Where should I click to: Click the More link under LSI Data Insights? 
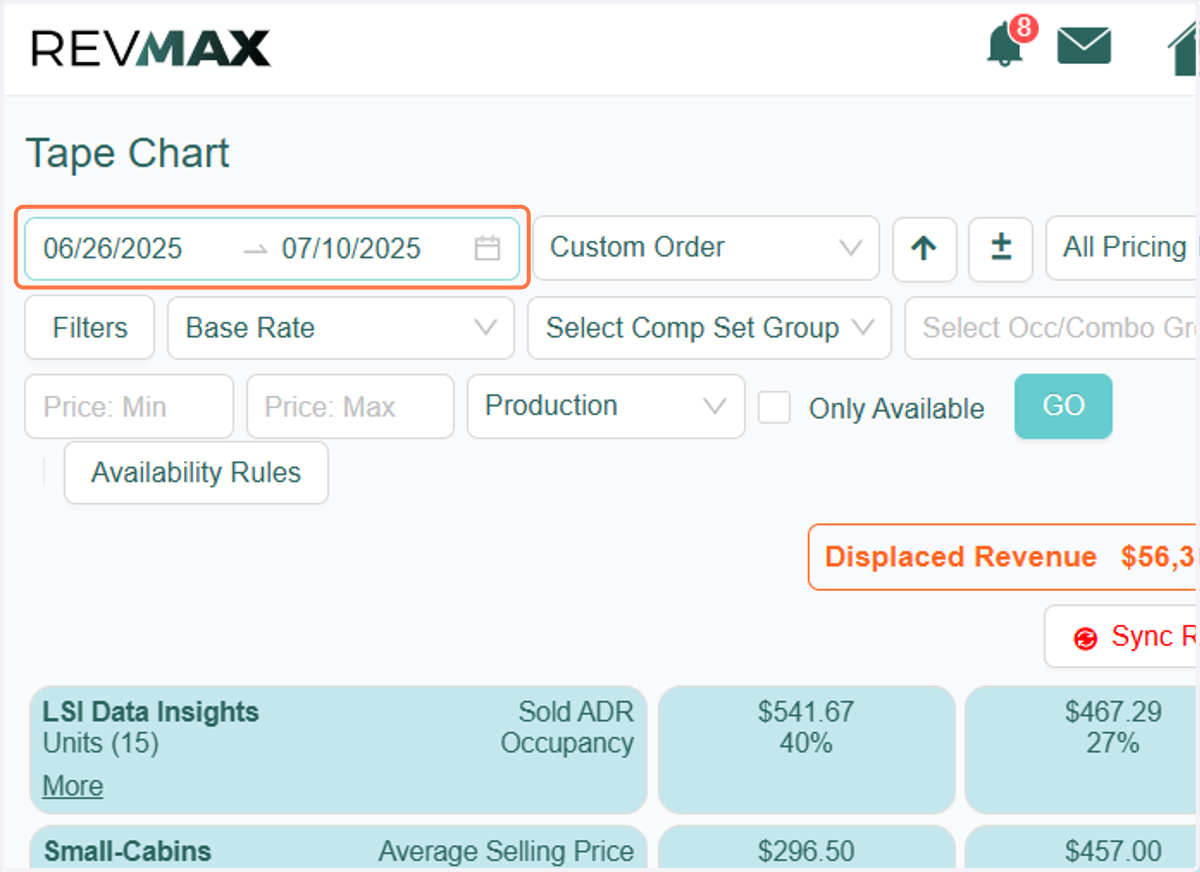(73, 787)
